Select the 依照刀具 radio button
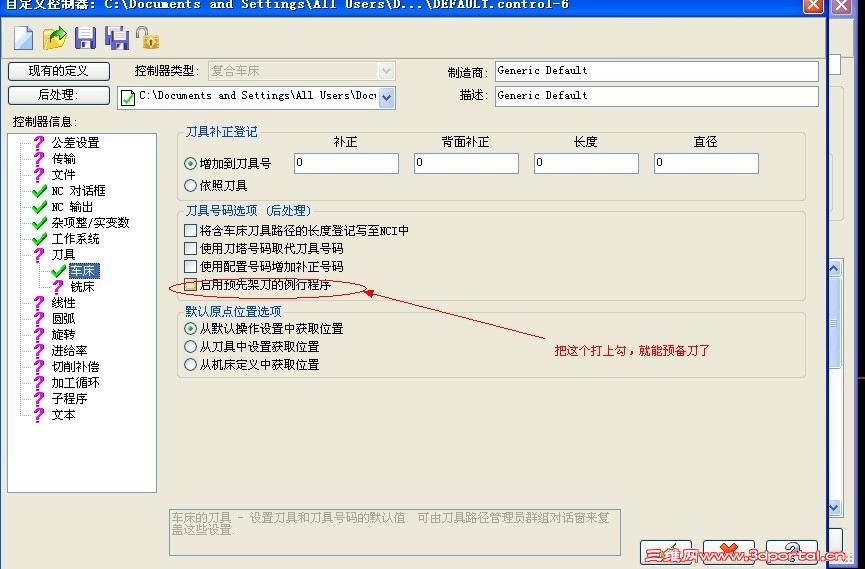This screenshot has height=569, width=865. pos(190,185)
